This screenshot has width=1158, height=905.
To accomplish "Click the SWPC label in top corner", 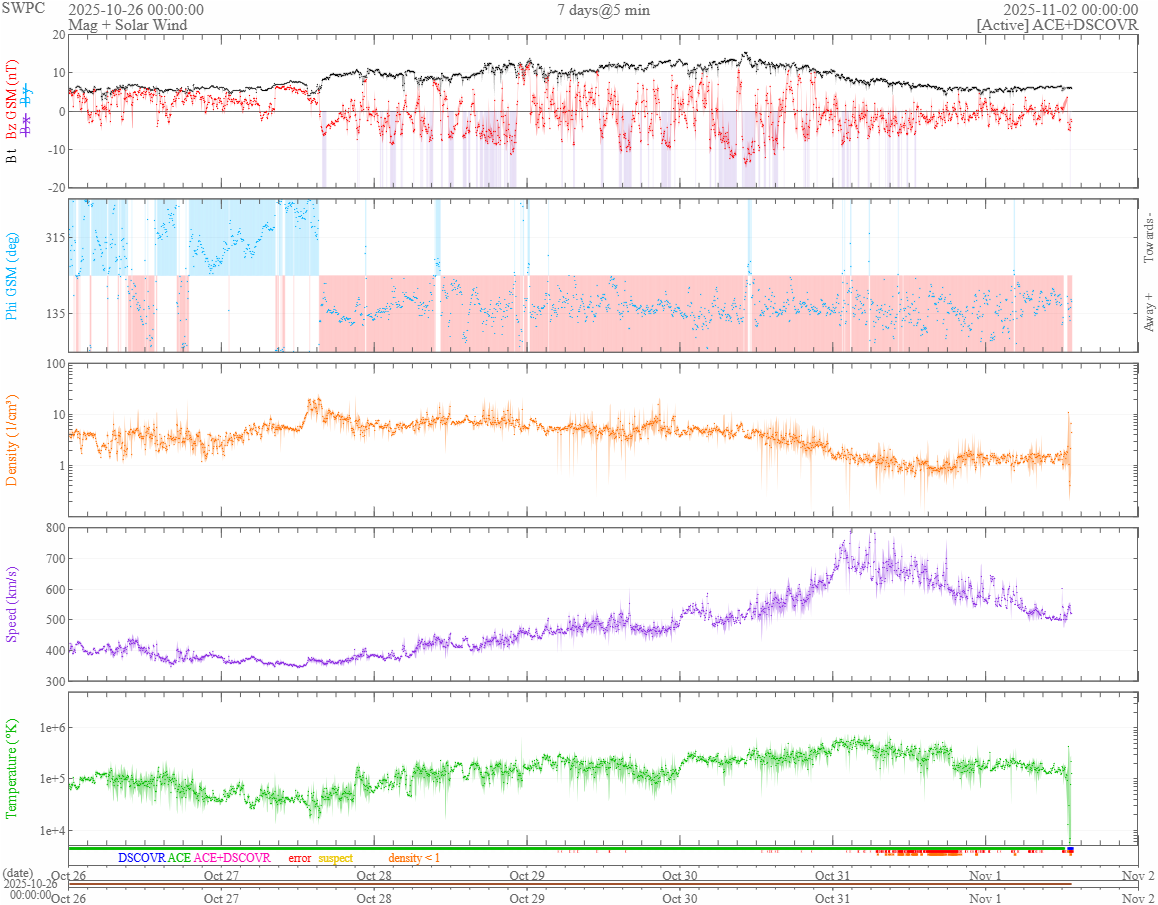I will 23,8.
